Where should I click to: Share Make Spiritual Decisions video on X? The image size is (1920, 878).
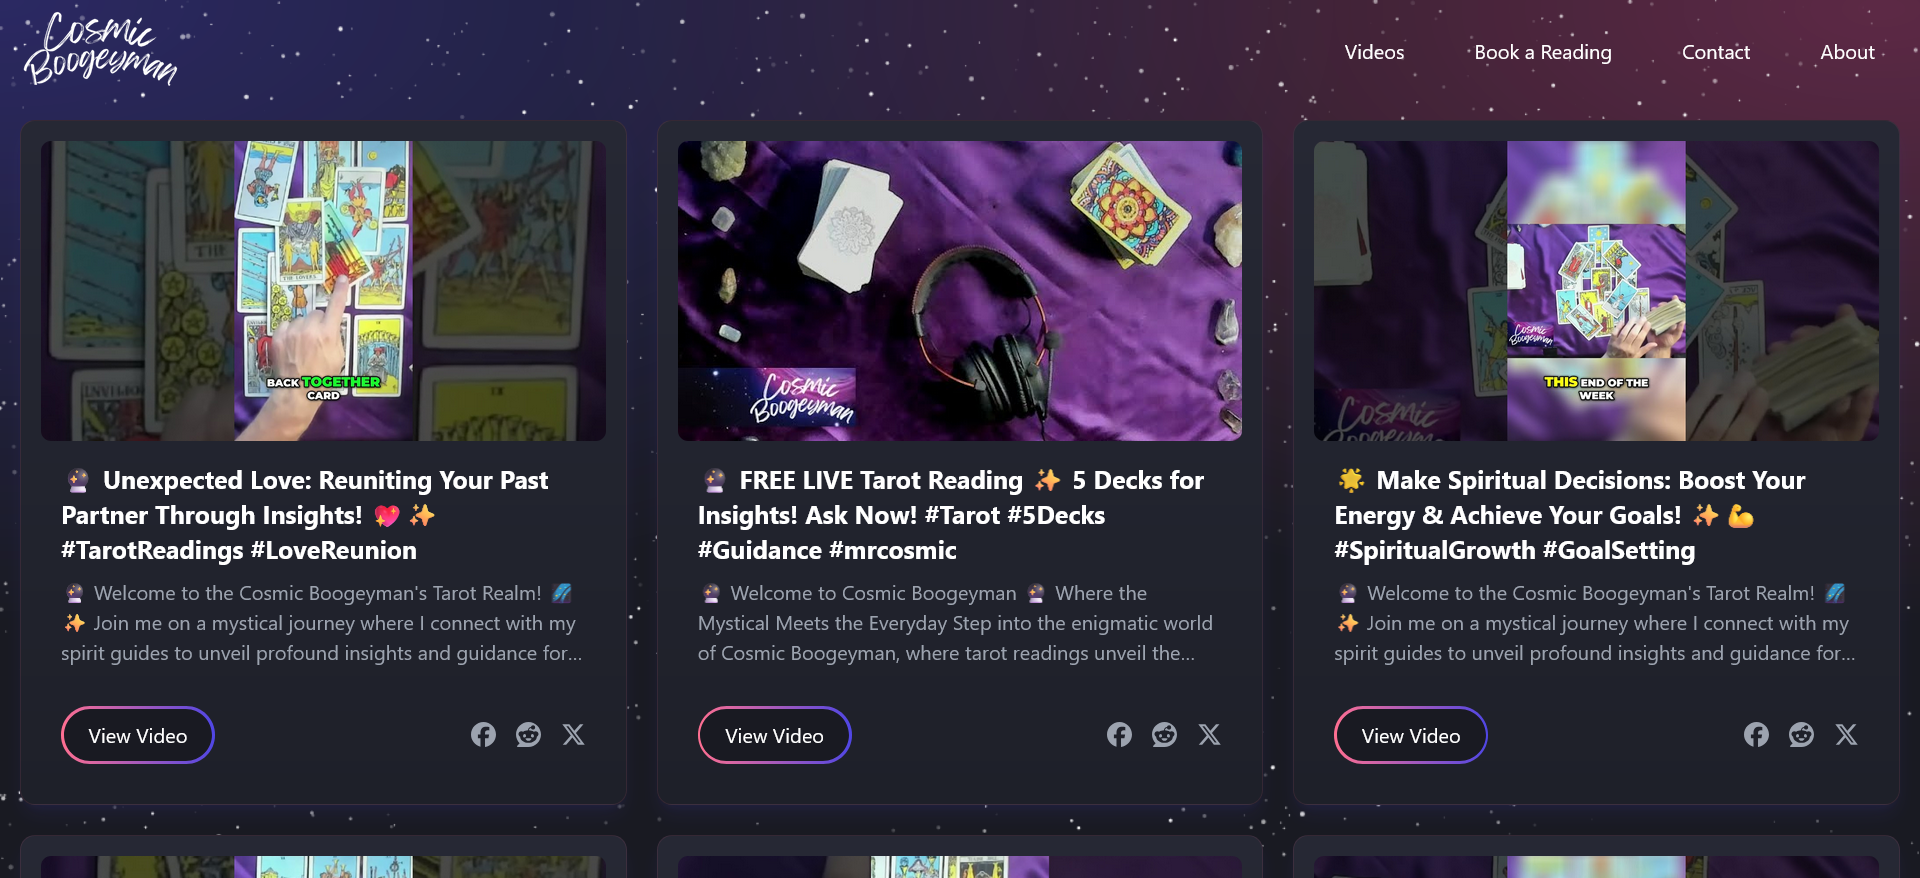click(1846, 735)
